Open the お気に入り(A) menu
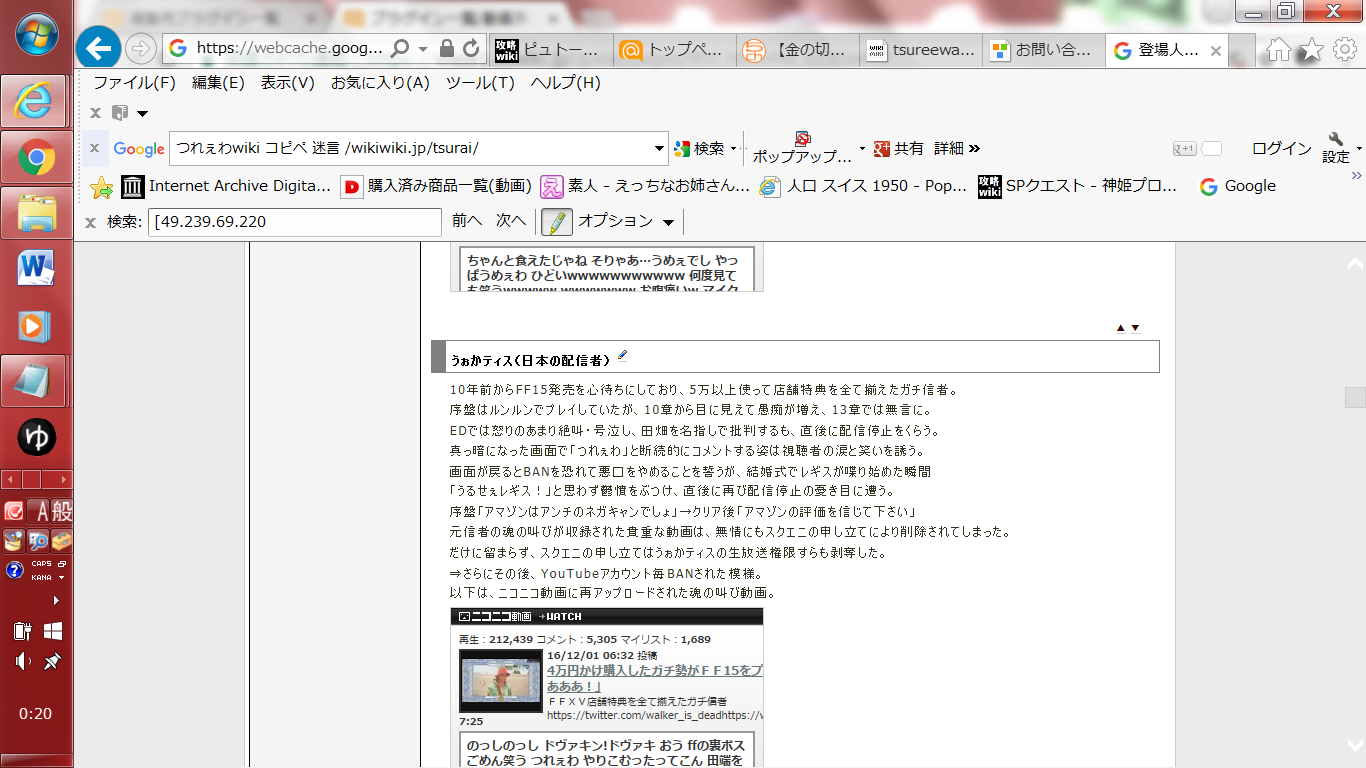 [380, 83]
